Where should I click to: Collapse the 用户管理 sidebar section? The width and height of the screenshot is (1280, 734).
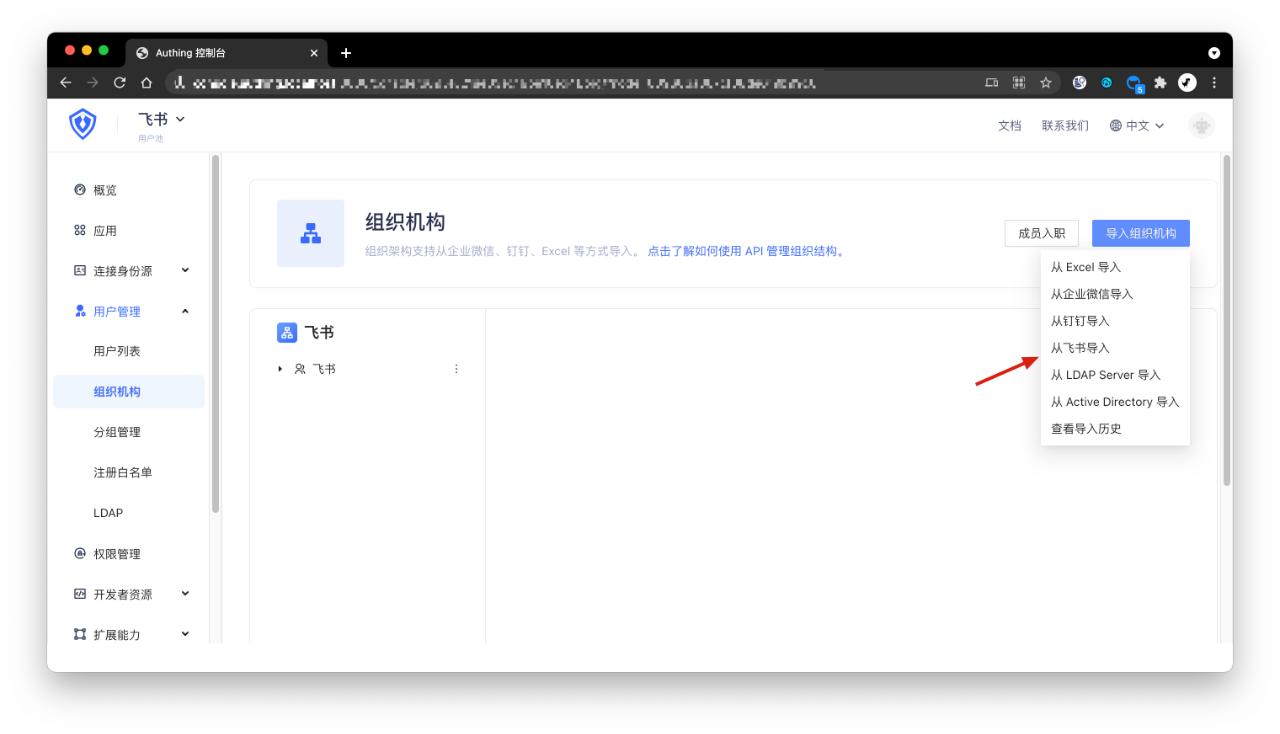point(185,312)
